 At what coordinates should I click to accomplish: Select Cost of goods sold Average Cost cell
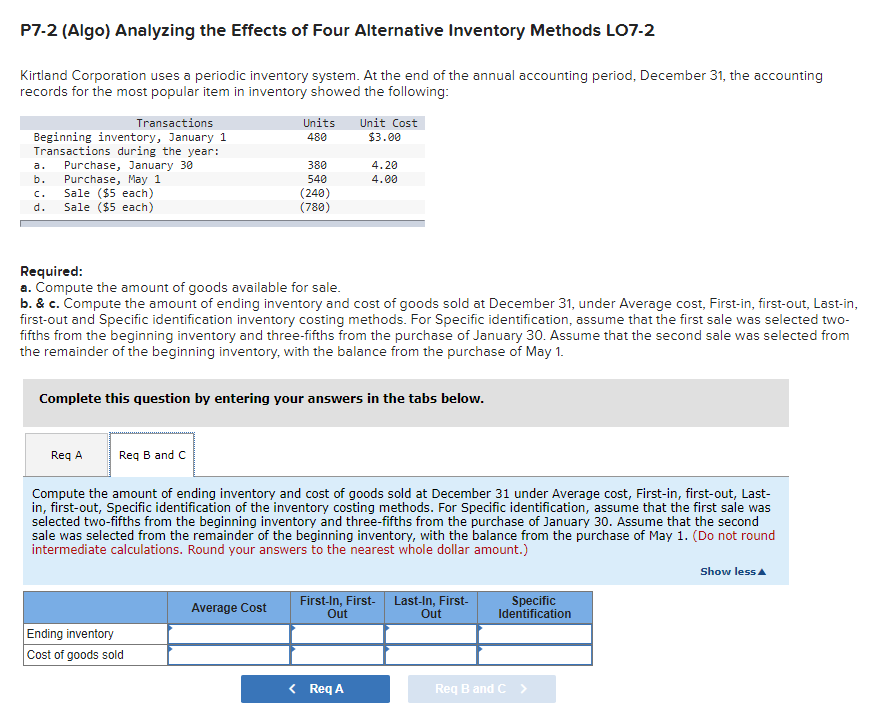229,655
